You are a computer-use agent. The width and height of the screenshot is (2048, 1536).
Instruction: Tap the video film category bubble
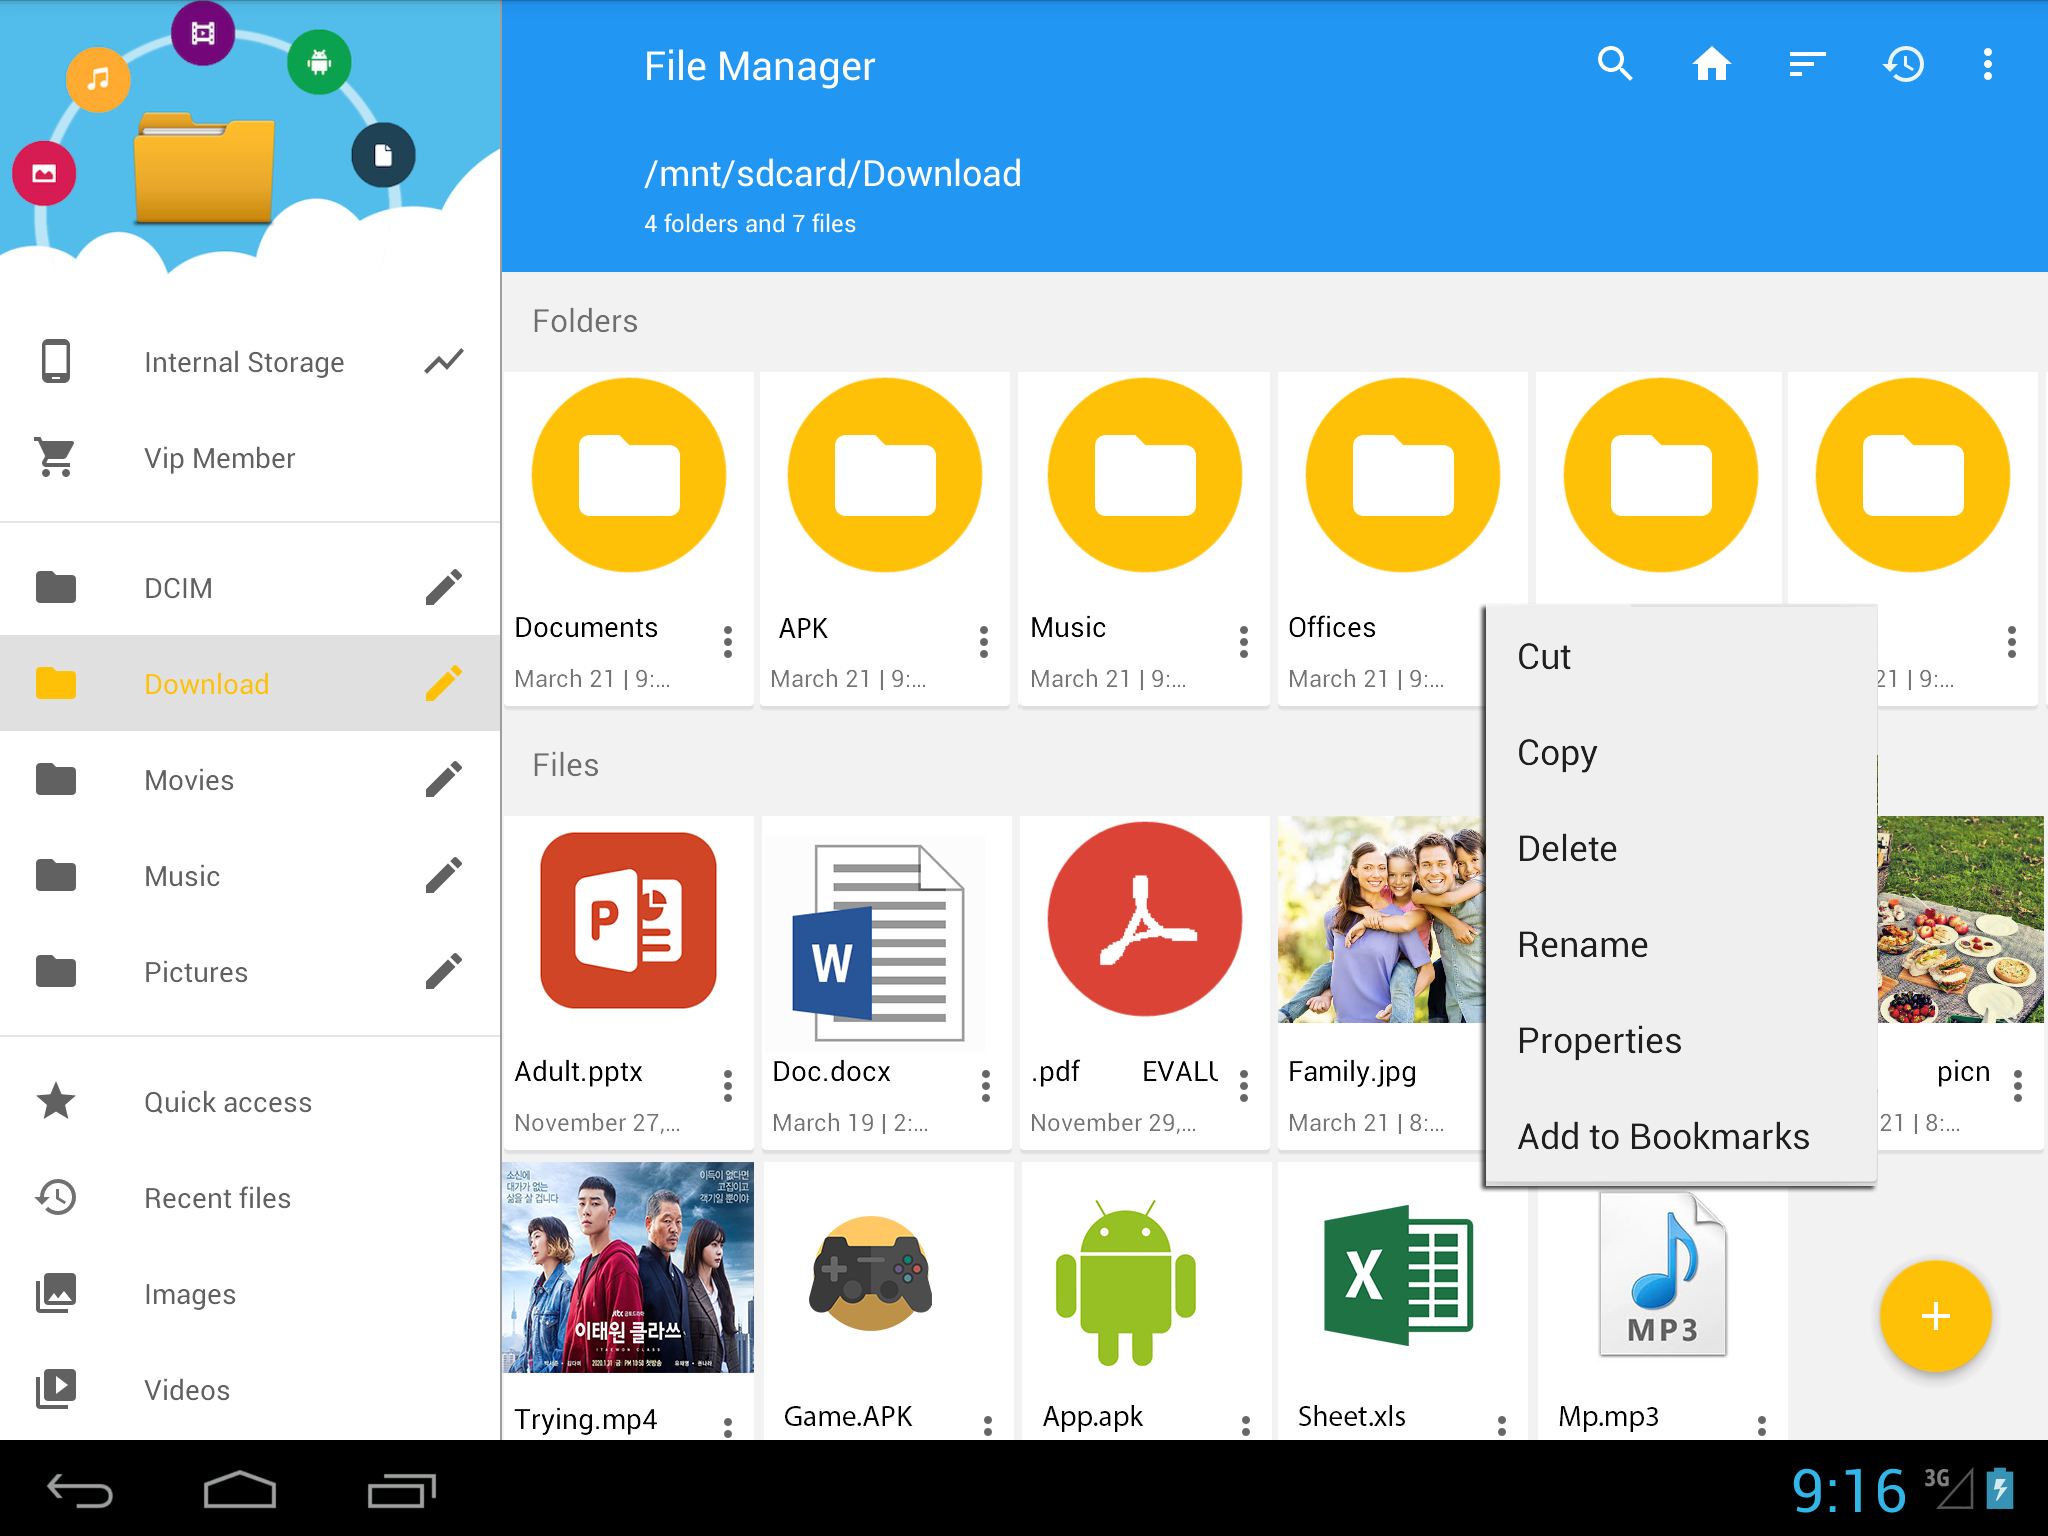coord(203,33)
